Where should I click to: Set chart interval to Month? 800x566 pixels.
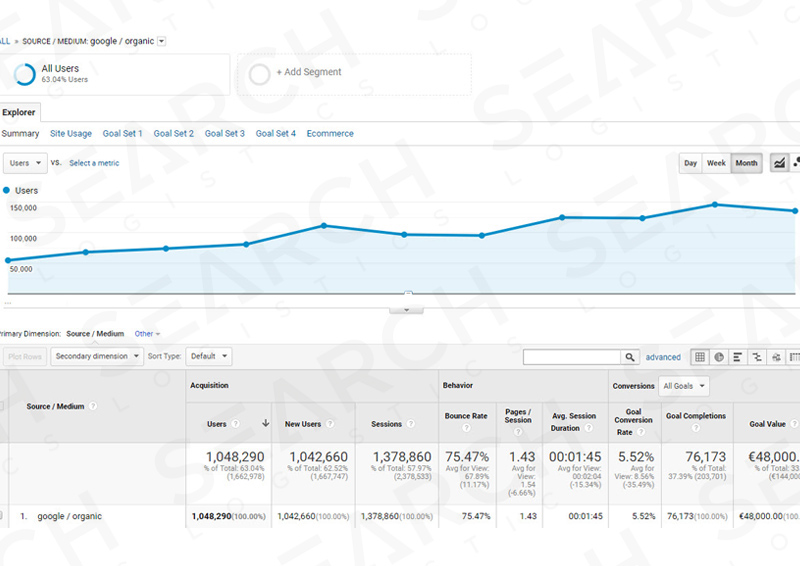coord(746,163)
